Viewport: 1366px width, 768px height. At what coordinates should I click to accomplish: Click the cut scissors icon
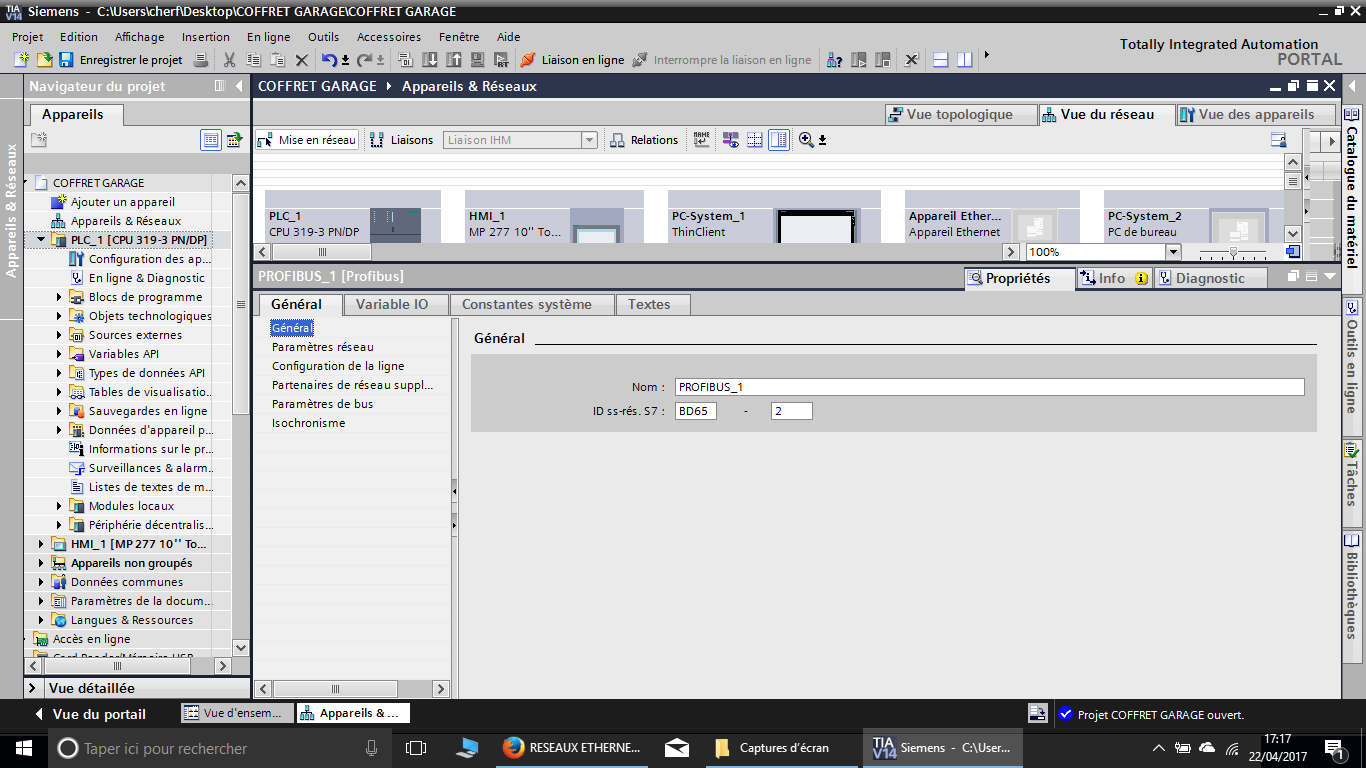click(230, 60)
